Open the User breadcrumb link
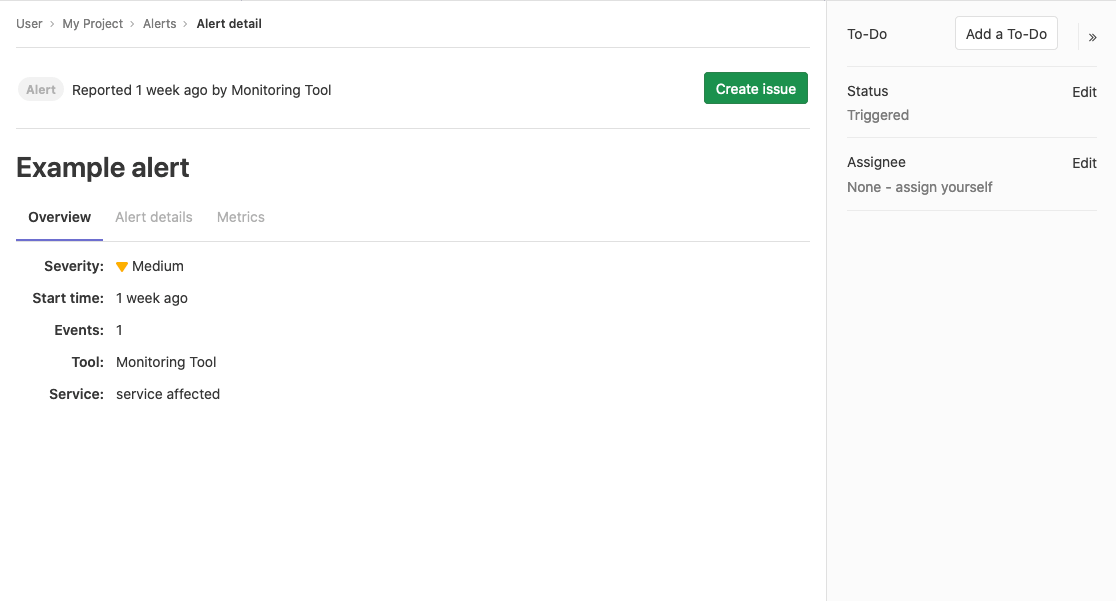 [x=29, y=23]
